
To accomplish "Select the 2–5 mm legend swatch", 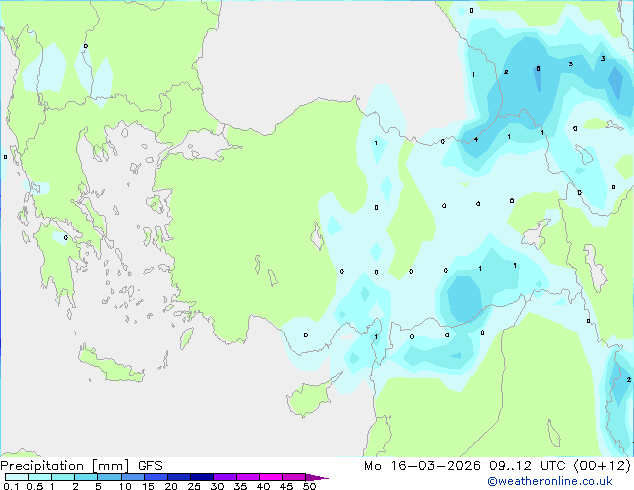I will coord(86,477).
